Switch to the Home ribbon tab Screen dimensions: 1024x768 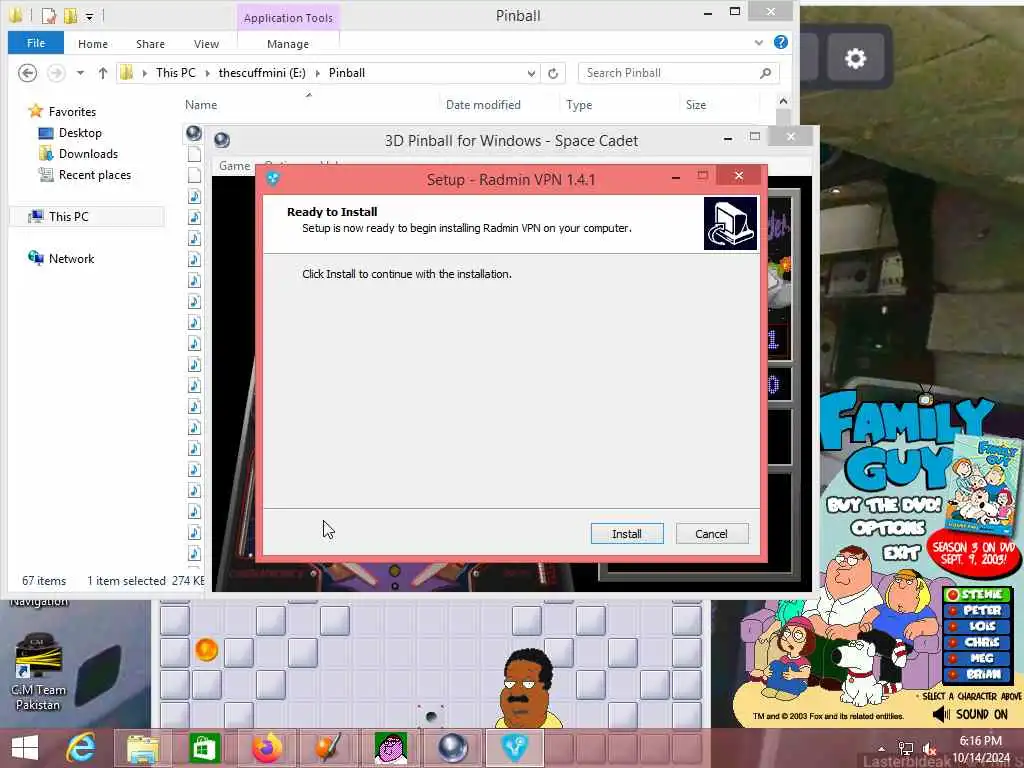pos(93,44)
